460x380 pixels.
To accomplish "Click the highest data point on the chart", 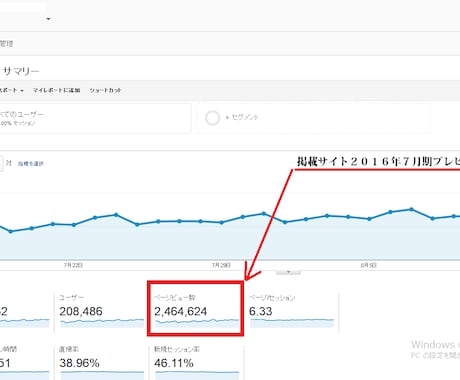I will coord(411,209).
